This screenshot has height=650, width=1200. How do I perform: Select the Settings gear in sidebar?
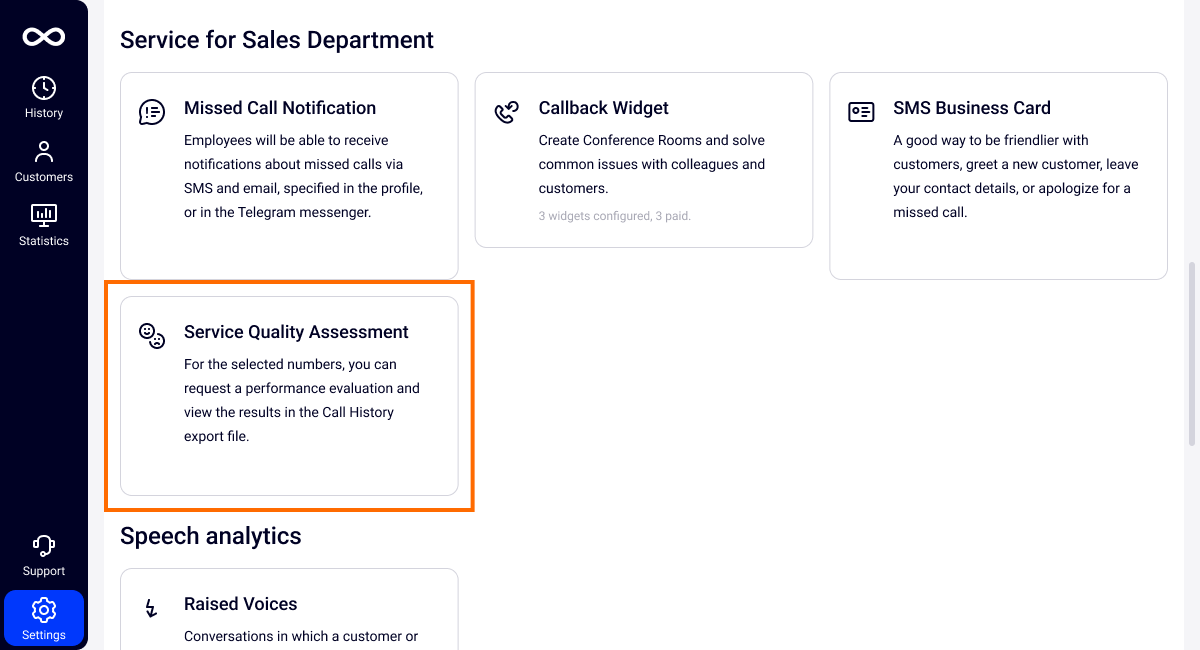click(x=44, y=618)
